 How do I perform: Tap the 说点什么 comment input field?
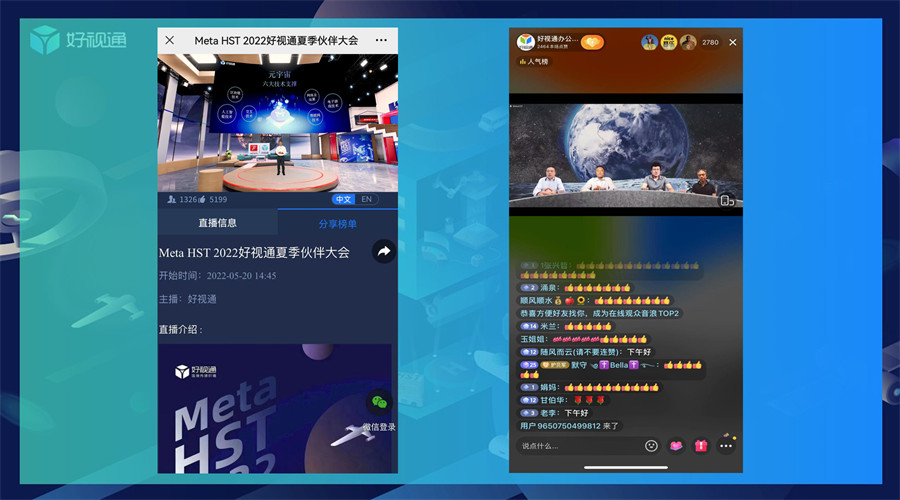(x=579, y=446)
